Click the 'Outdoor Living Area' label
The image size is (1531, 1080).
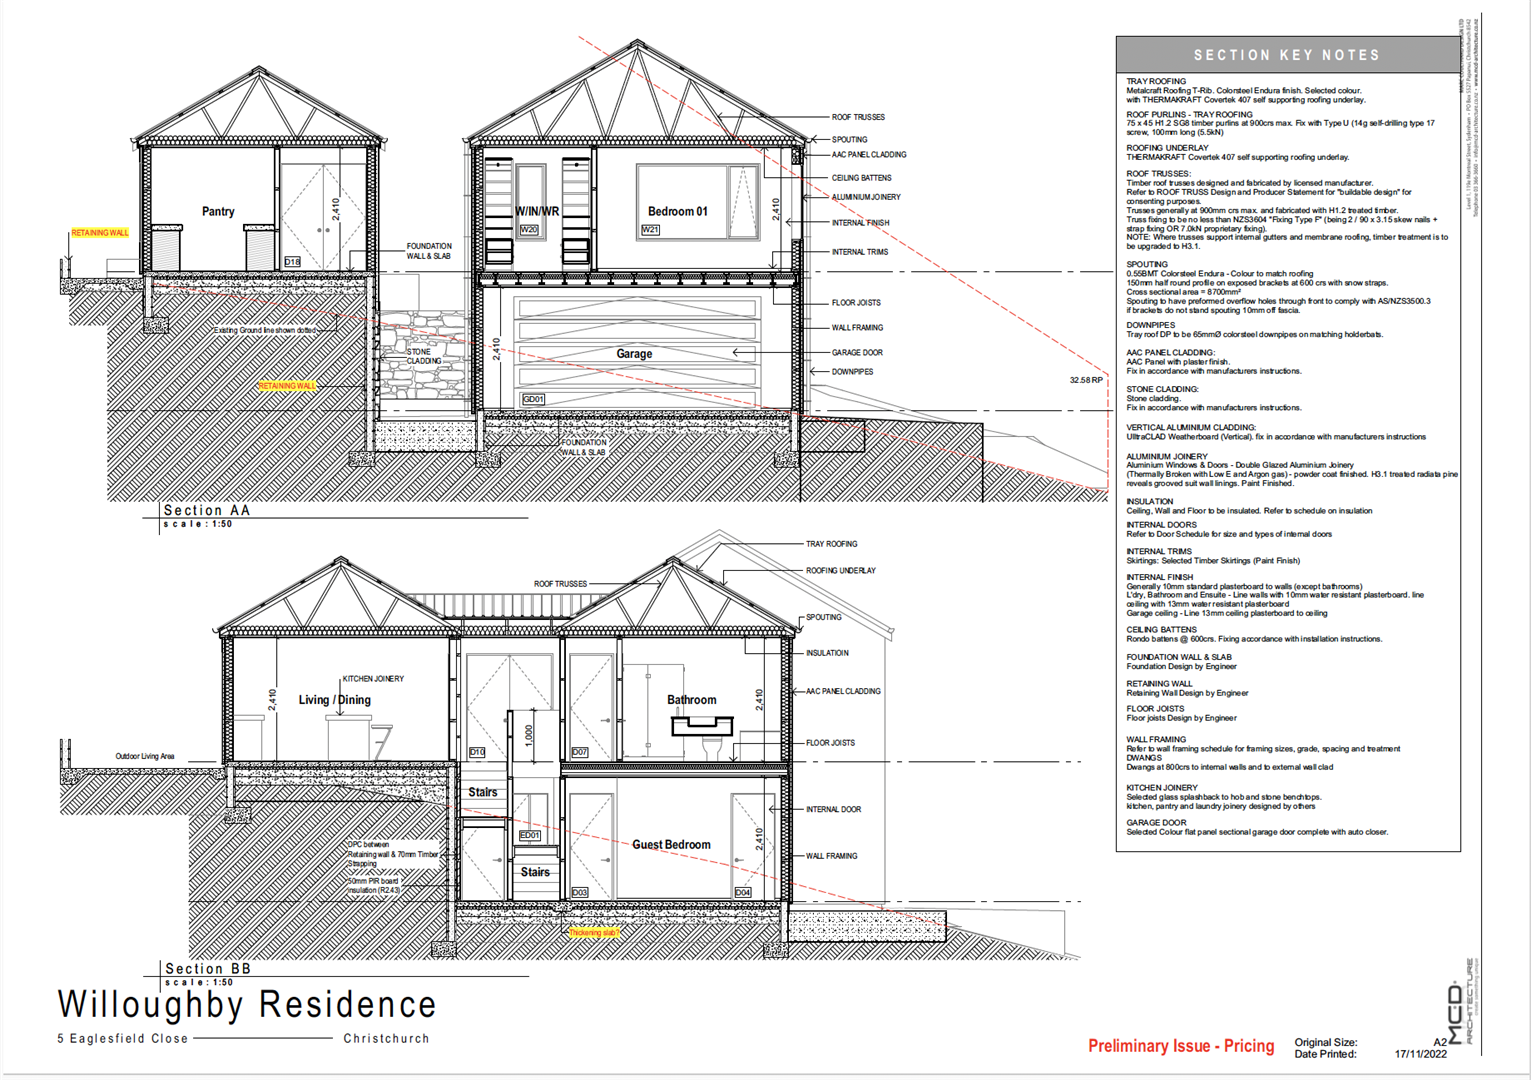point(145,756)
